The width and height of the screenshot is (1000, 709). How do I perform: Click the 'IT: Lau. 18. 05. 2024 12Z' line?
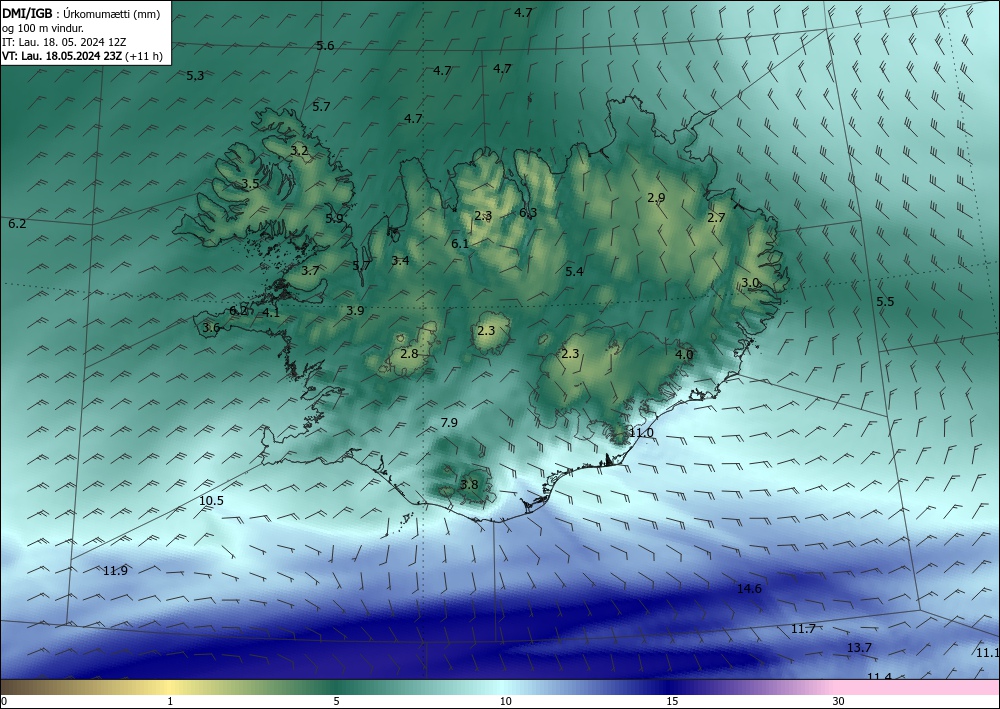click(64, 42)
